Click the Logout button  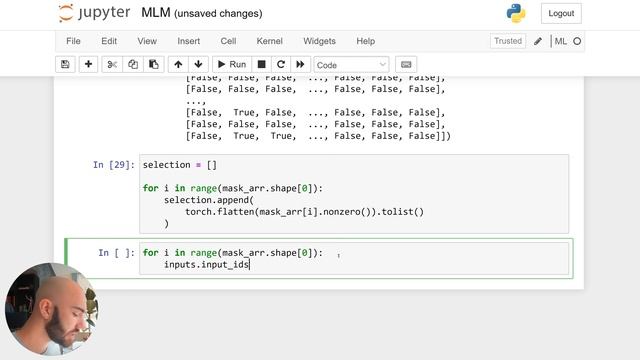pyautogui.click(x=561, y=13)
